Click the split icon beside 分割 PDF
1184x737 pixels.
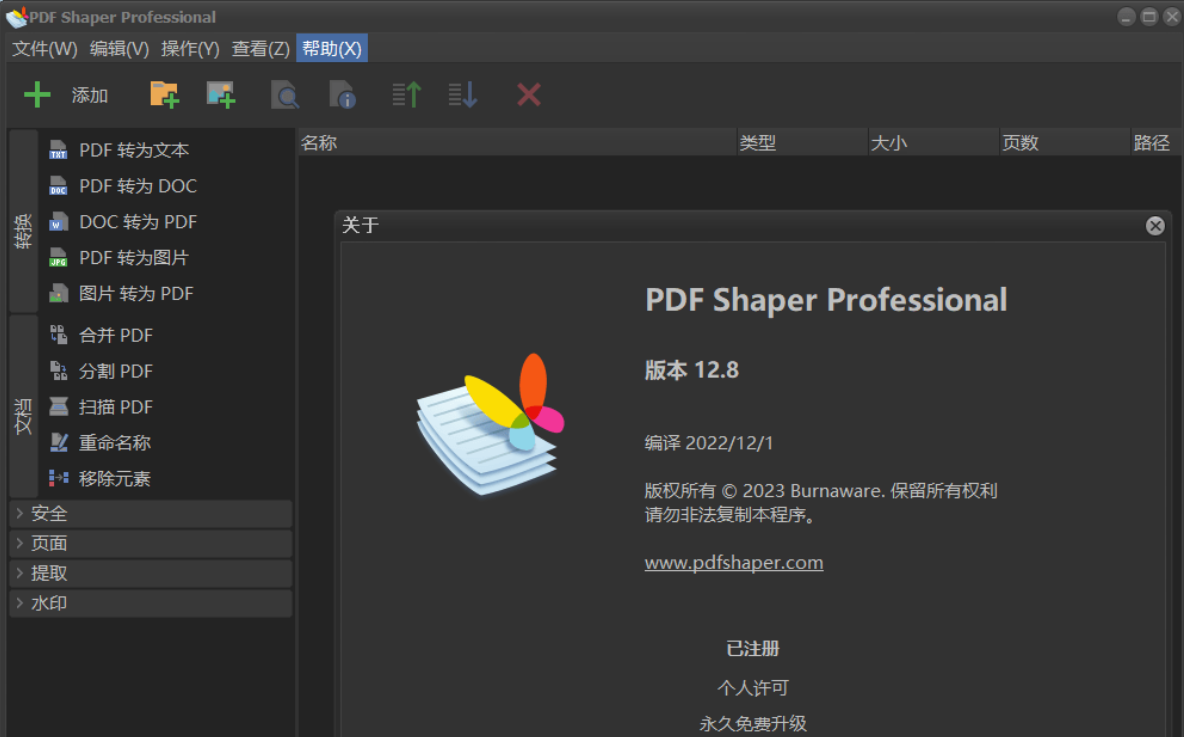click(x=58, y=371)
